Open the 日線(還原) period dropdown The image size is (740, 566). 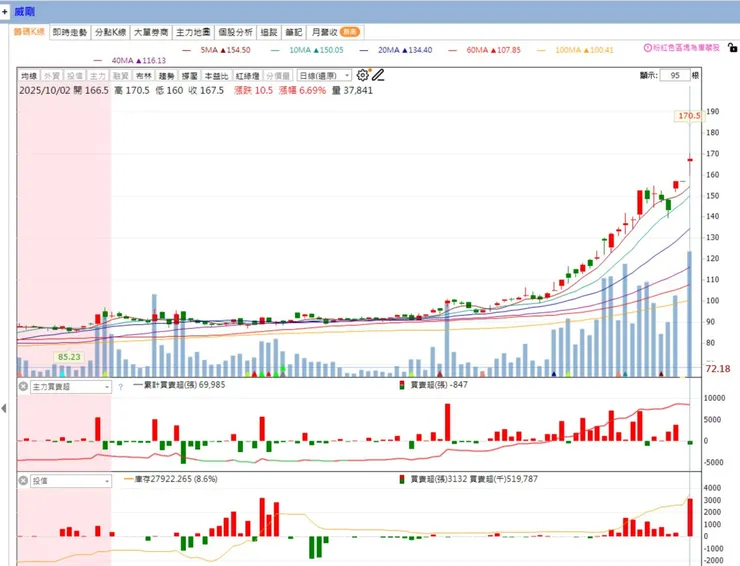[x=324, y=76]
